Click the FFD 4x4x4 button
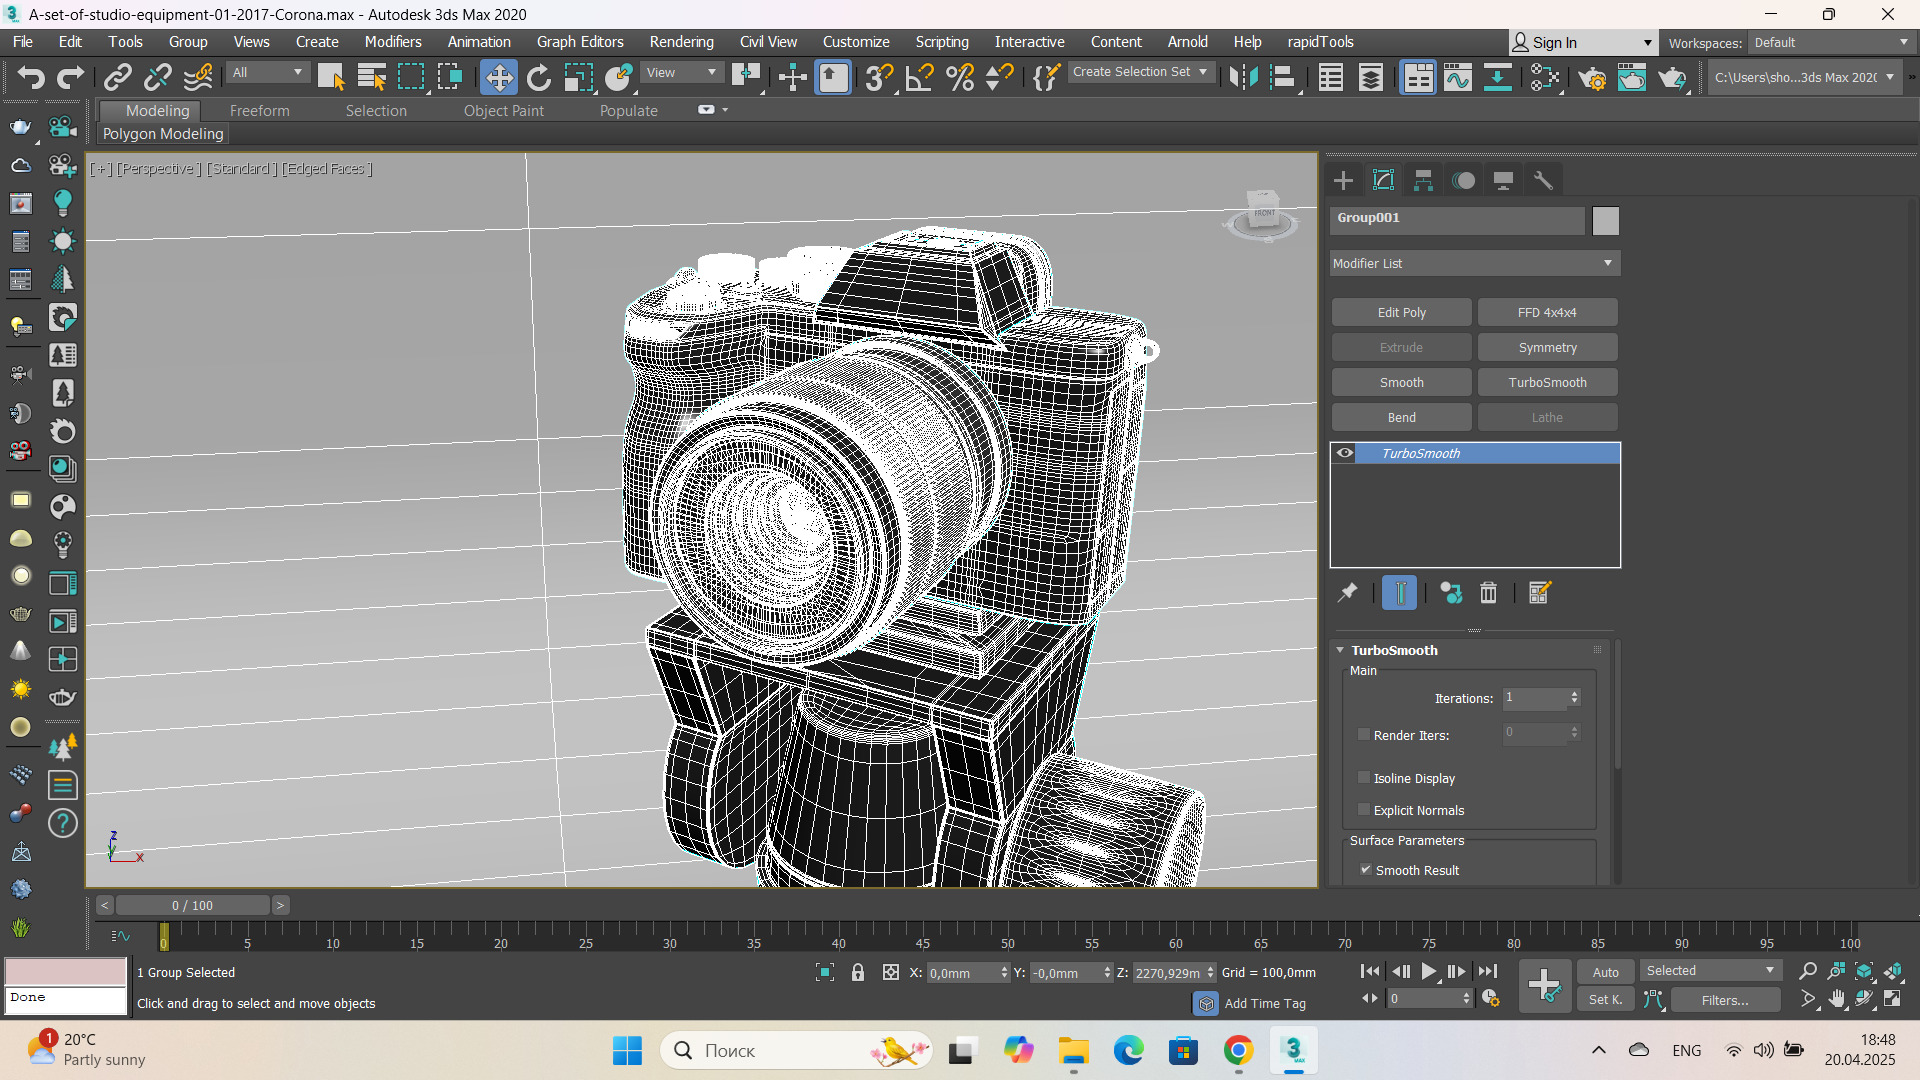1920x1080 pixels. (1547, 312)
